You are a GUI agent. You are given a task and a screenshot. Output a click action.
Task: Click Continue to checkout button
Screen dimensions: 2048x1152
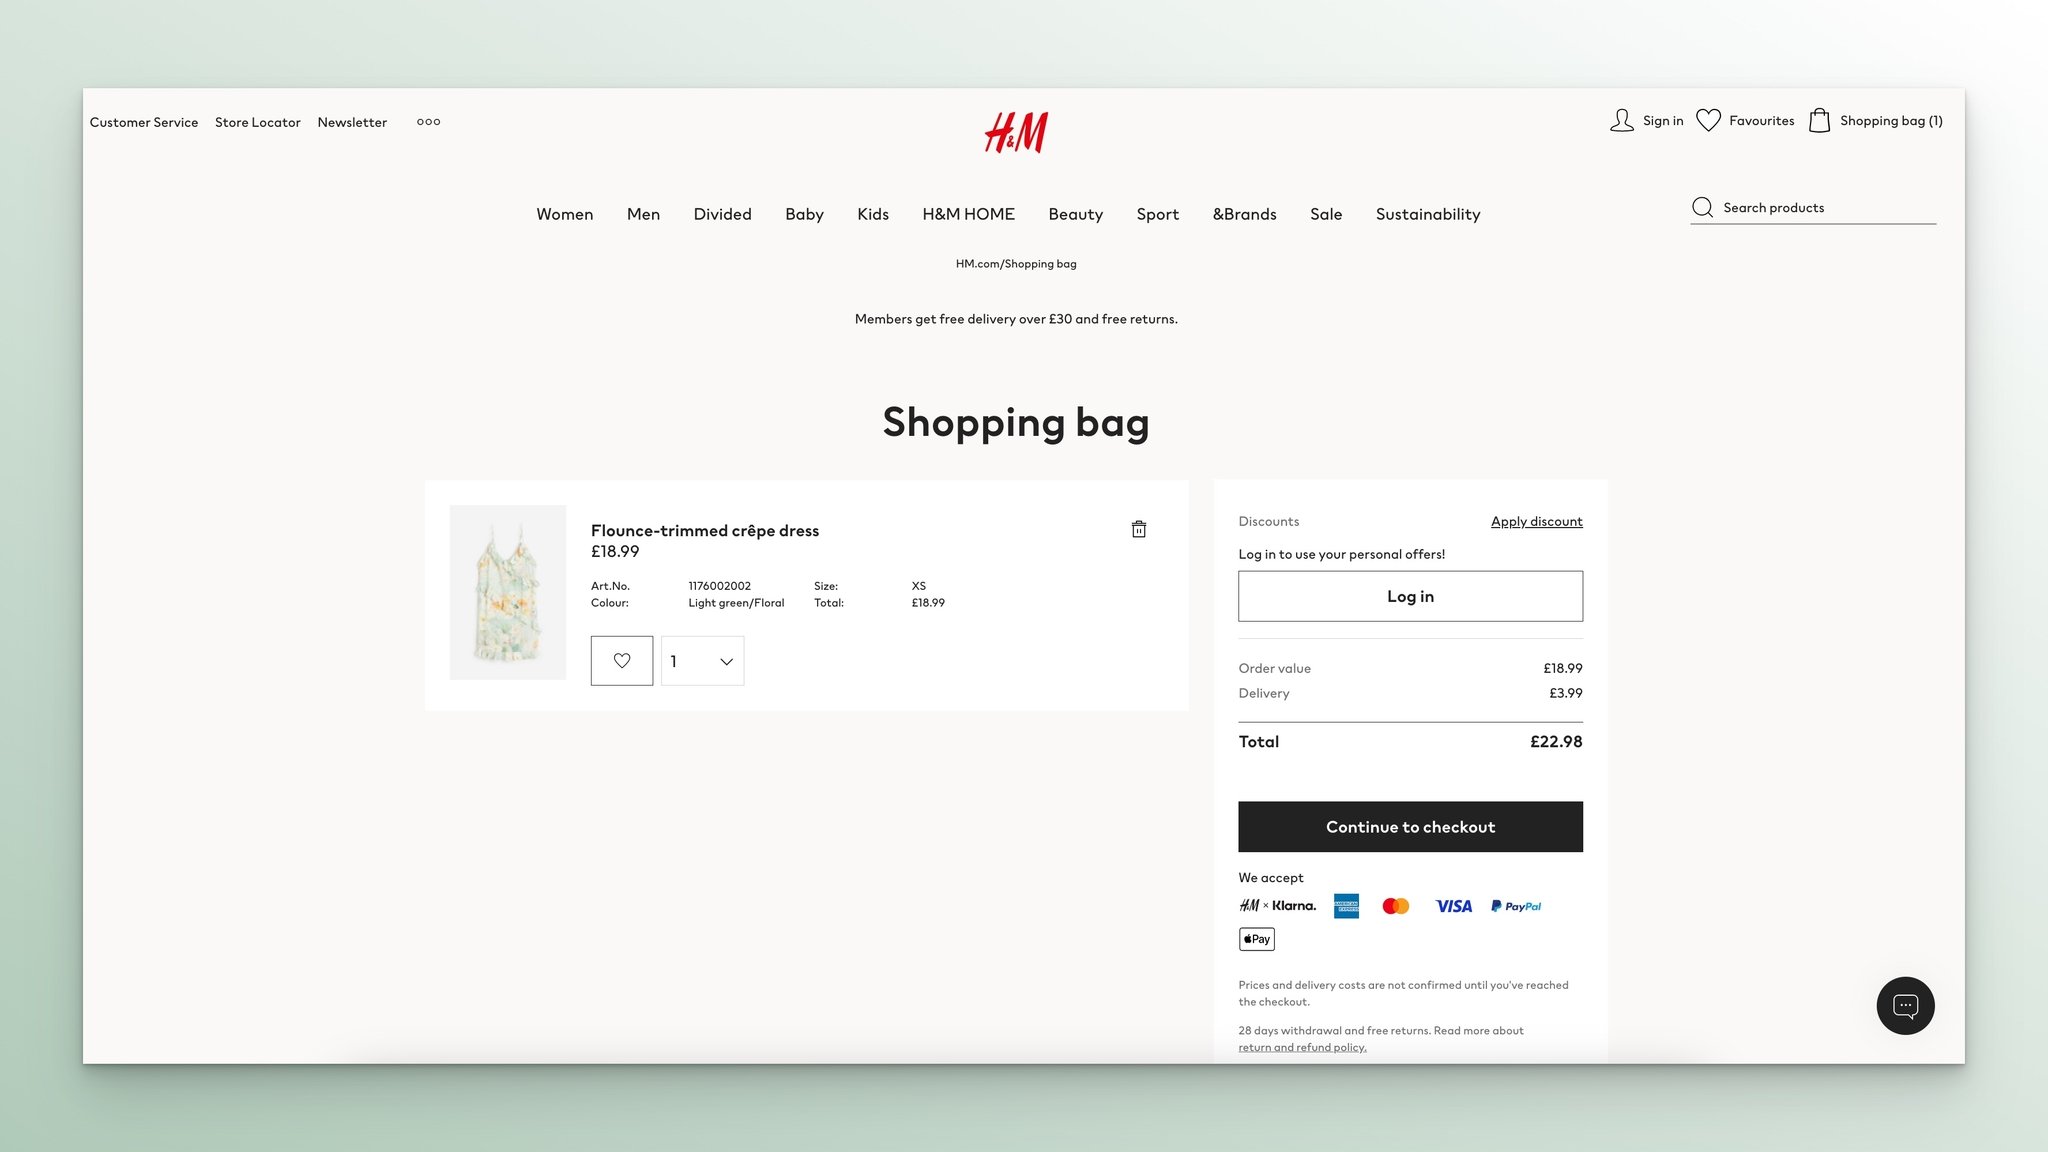tap(1409, 826)
